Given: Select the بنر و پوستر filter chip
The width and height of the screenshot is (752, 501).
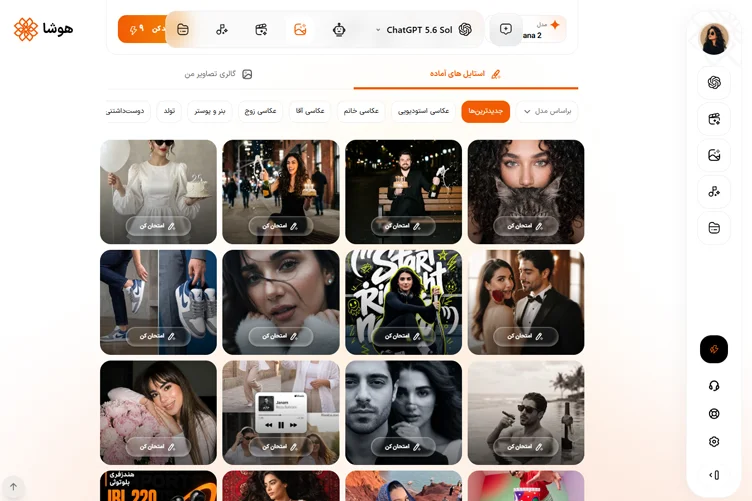Looking at the screenshot, I should [210, 111].
